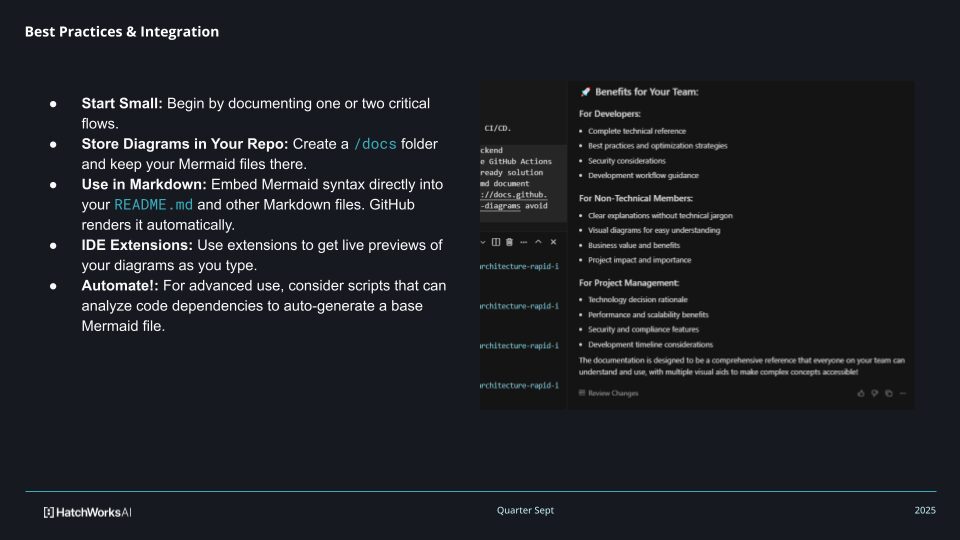Click the thumbs up feedback icon
This screenshot has width=960, height=540.
[x=861, y=393]
